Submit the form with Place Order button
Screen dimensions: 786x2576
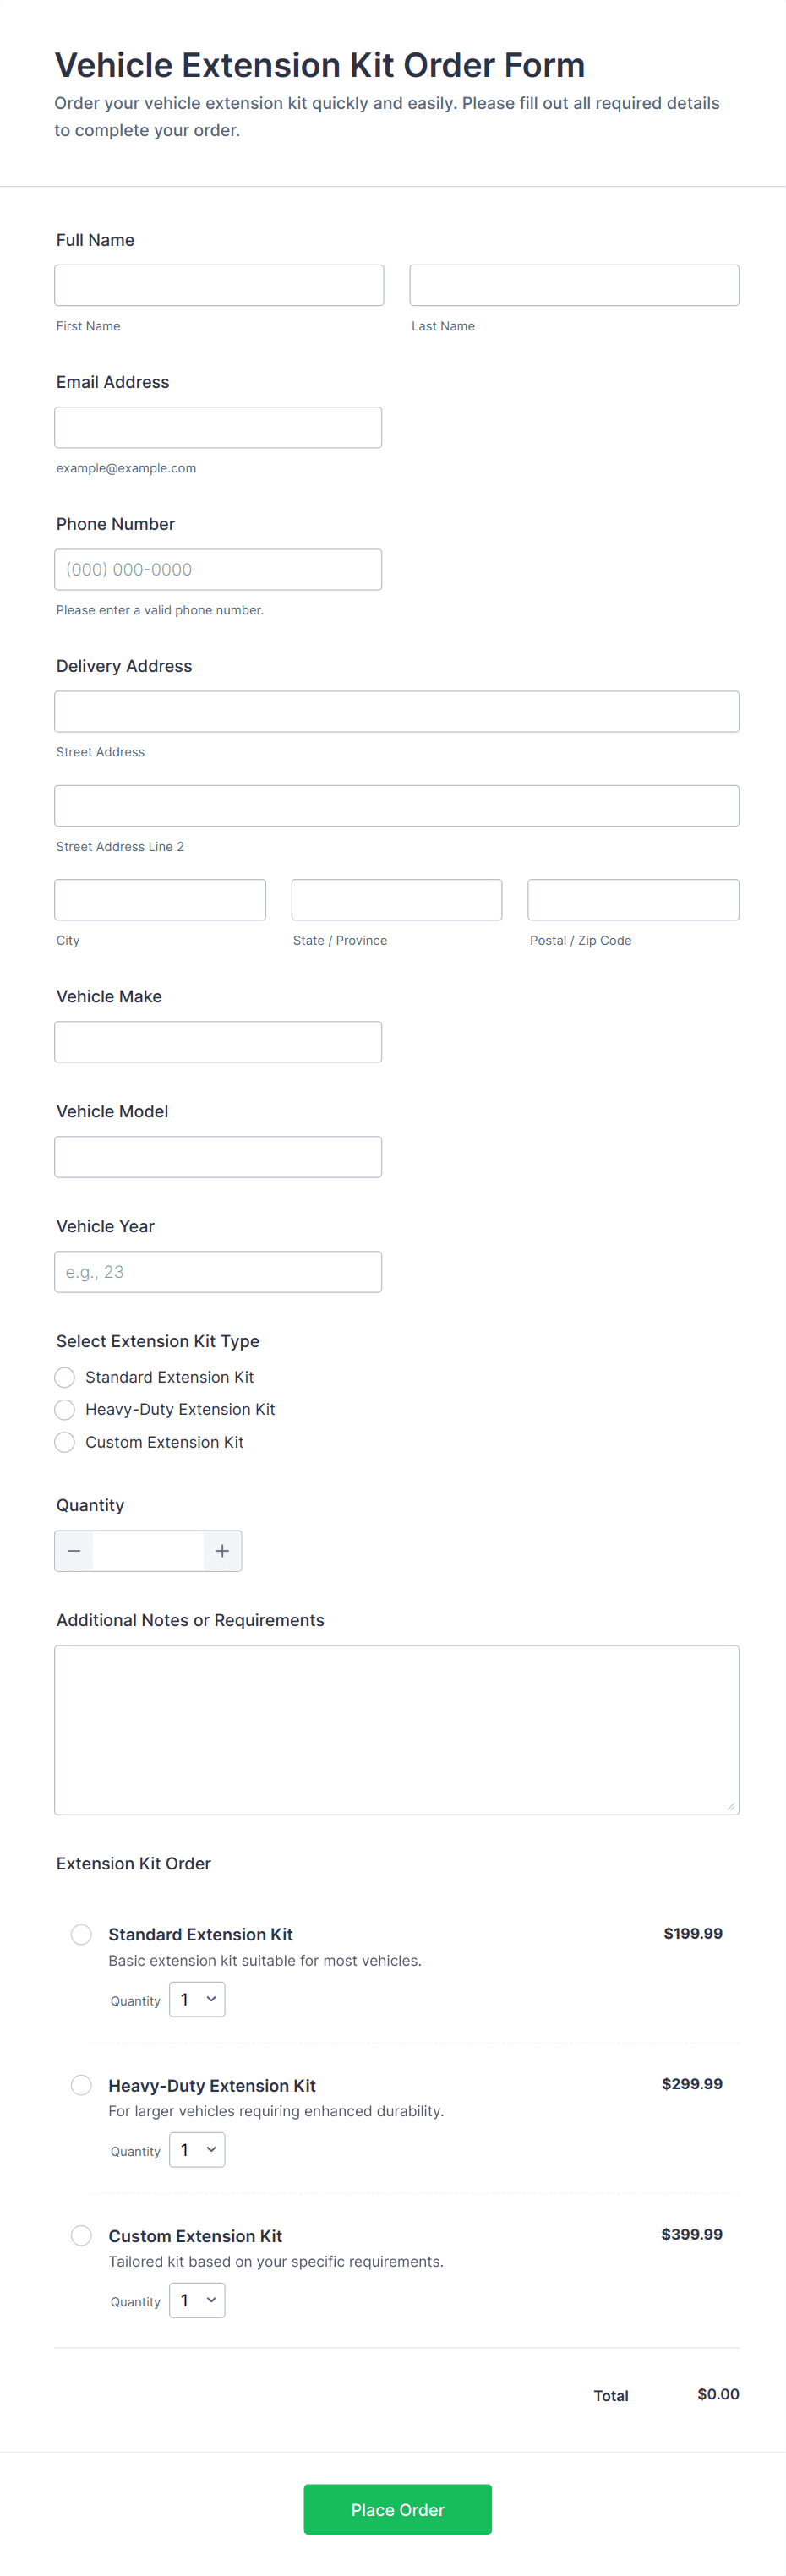tap(398, 2509)
